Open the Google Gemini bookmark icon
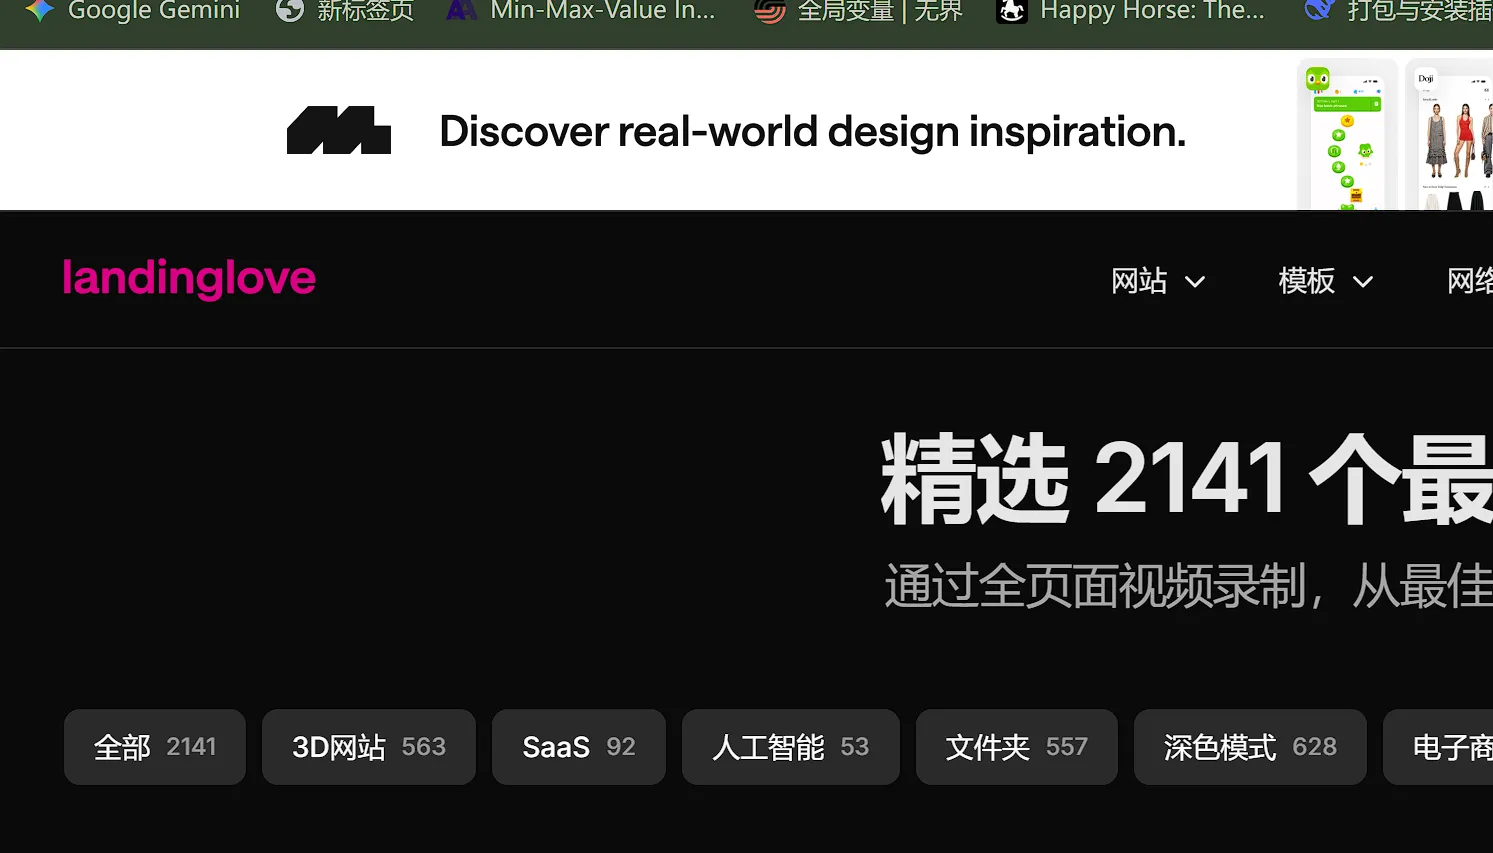 [x=40, y=10]
